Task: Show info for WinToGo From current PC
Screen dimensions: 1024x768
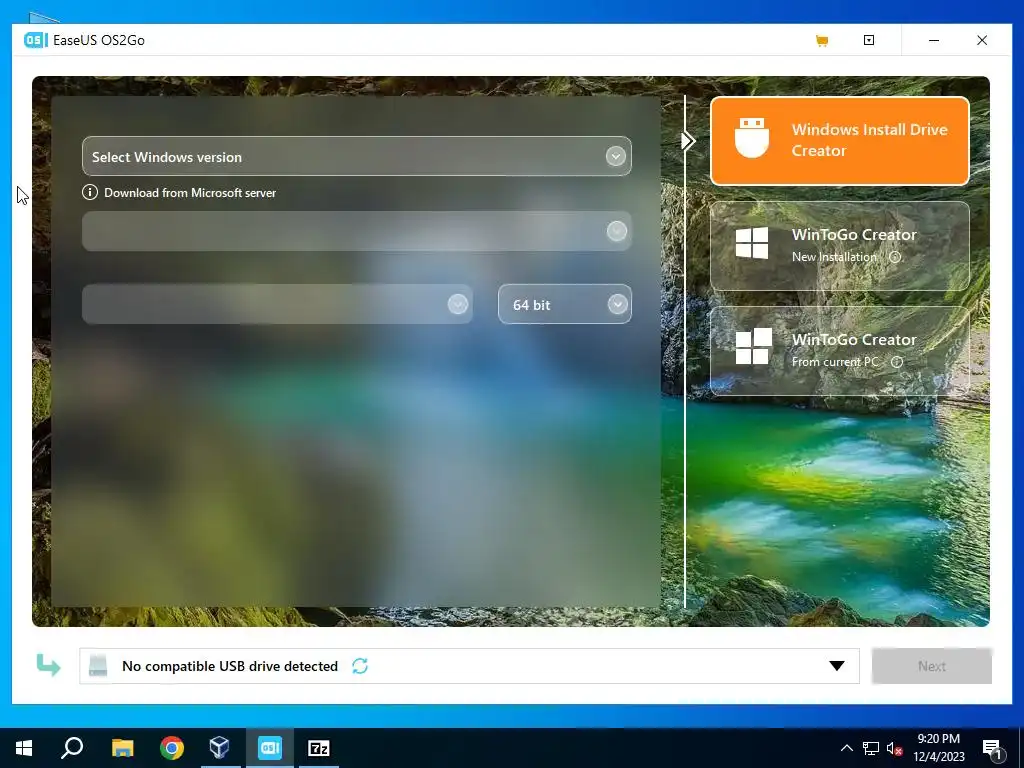Action: click(x=897, y=362)
